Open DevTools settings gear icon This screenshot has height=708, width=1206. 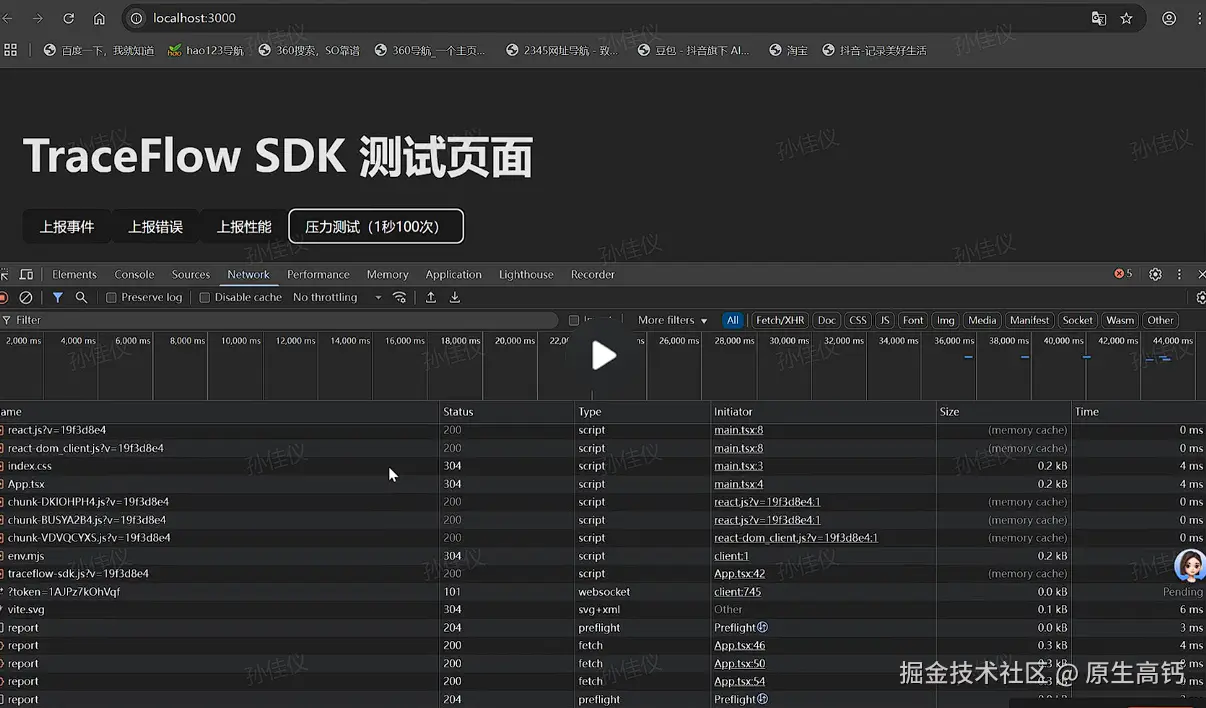[1155, 274]
